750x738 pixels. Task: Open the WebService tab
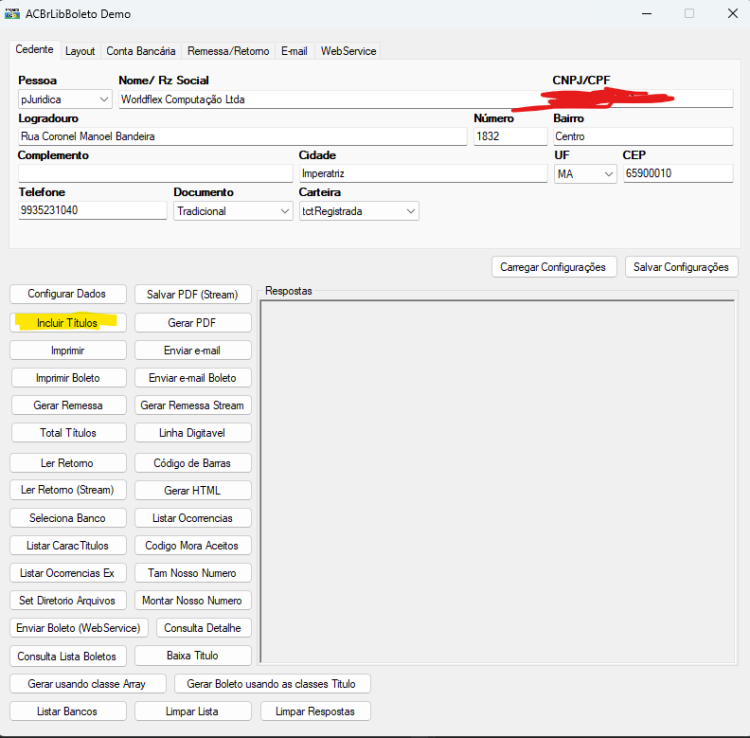pyautogui.click(x=348, y=51)
